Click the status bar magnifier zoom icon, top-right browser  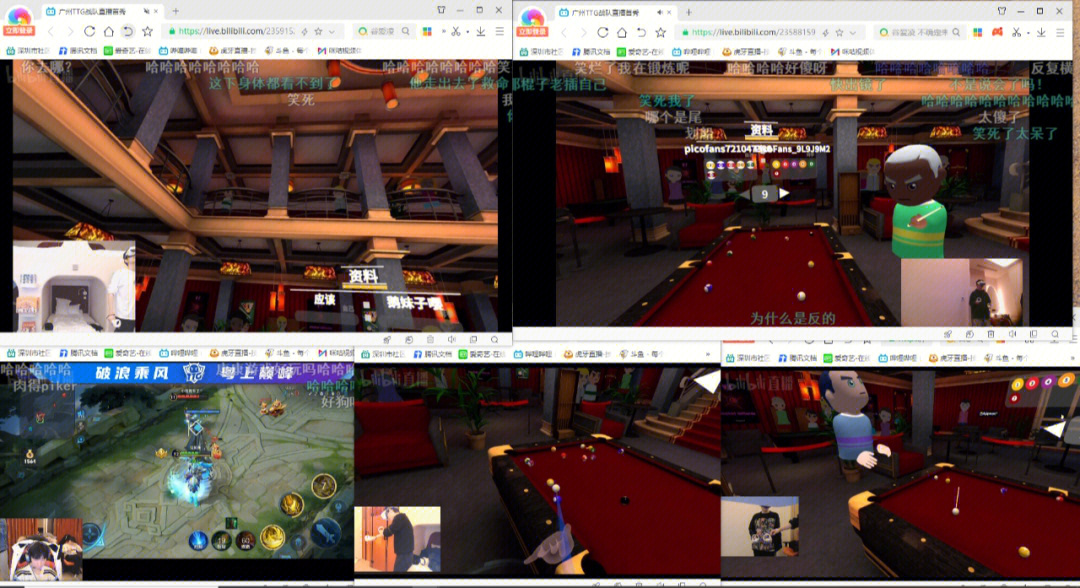coord(1055,334)
